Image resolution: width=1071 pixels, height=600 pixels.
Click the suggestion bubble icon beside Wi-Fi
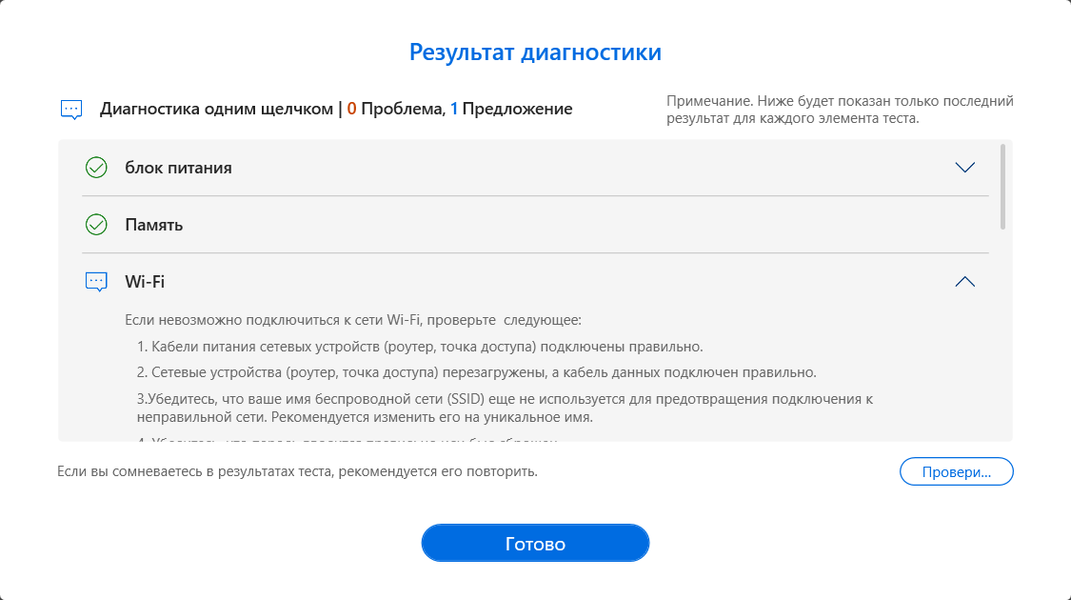[96, 282]
